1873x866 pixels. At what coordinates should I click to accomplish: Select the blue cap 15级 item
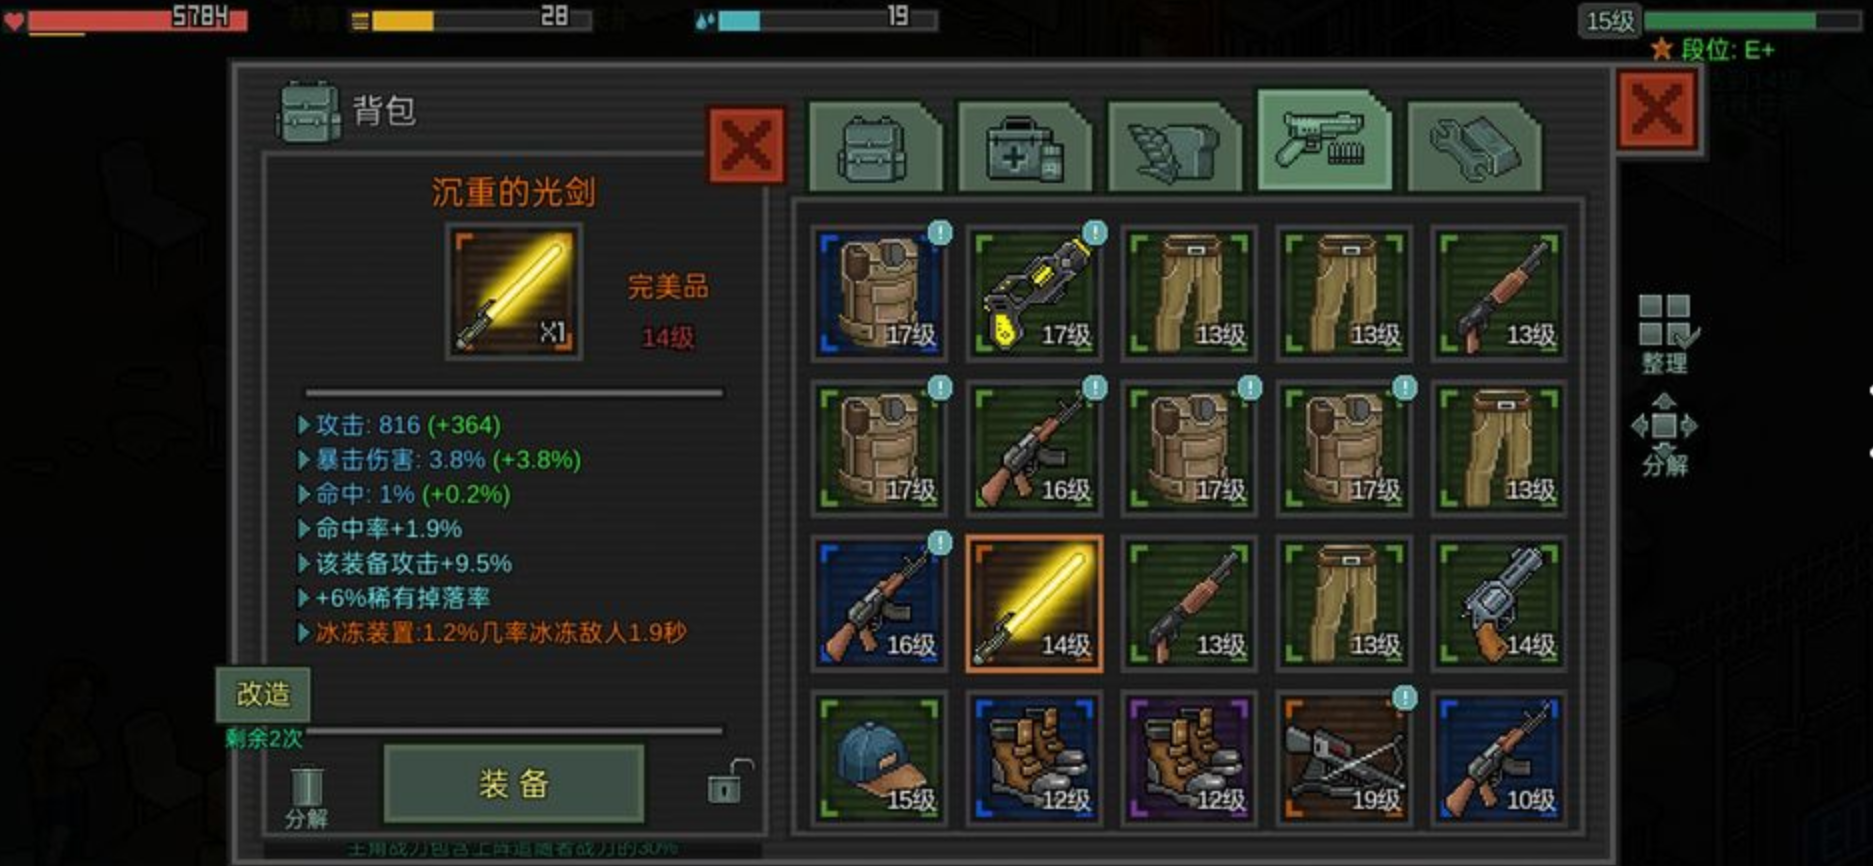click(x=879, y=757)
